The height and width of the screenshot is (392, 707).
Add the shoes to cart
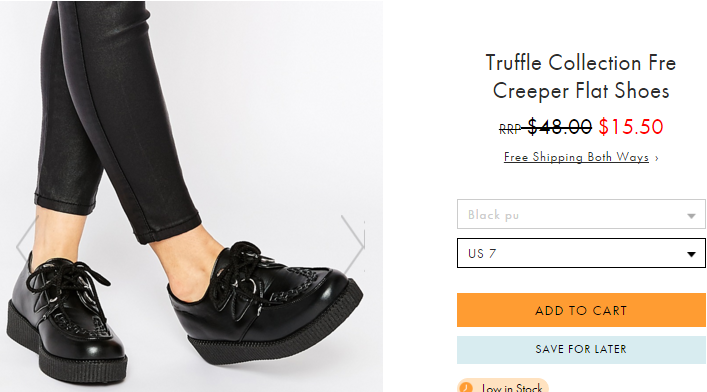point(581,310)
